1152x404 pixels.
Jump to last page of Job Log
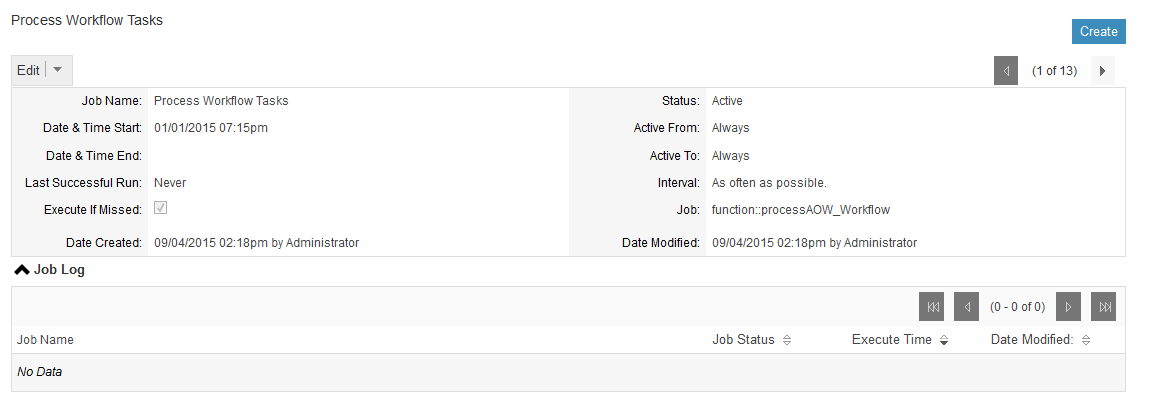1104,307
